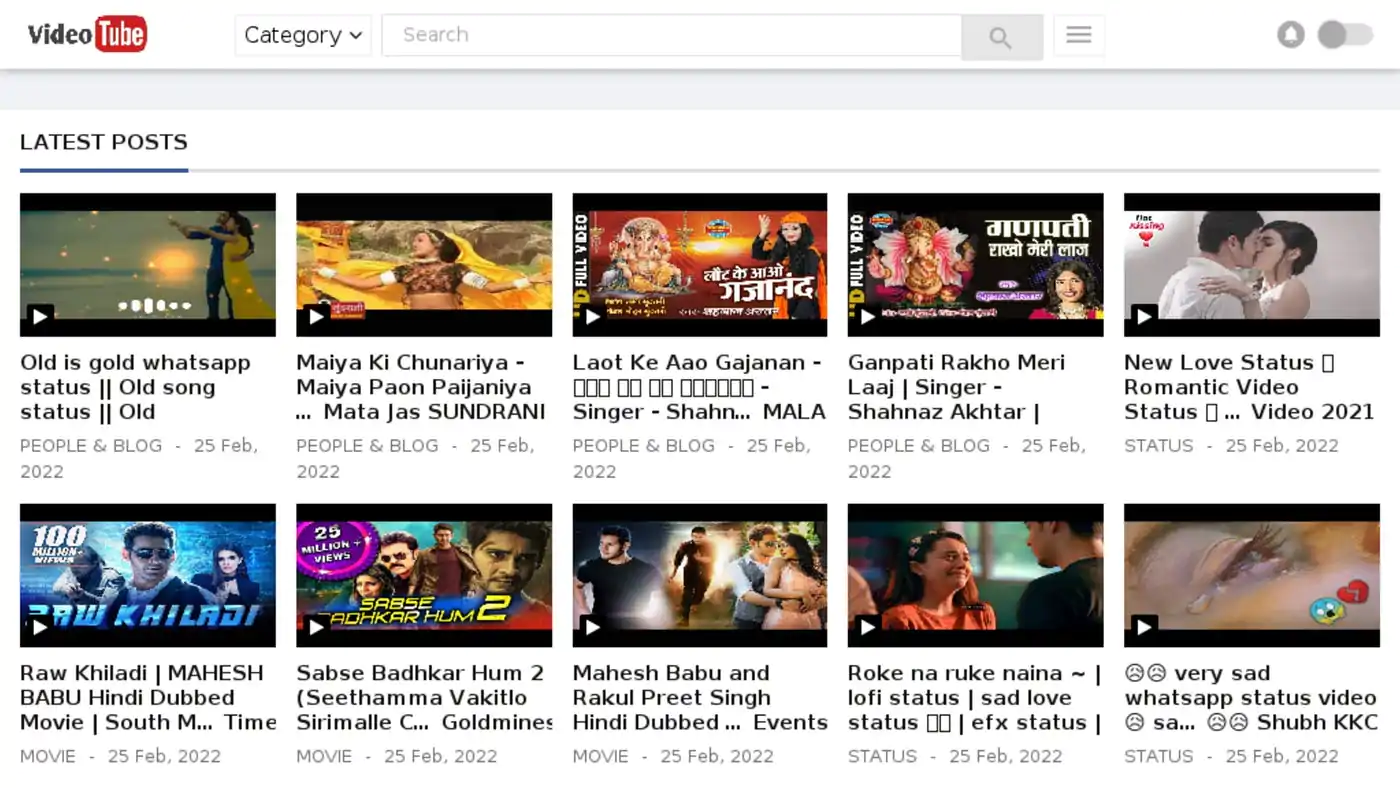Open Ganpati Rakho Meri Laaj thumbnail
The width and height of the screenshot is (1400, 788).
(x=976, y=264)
